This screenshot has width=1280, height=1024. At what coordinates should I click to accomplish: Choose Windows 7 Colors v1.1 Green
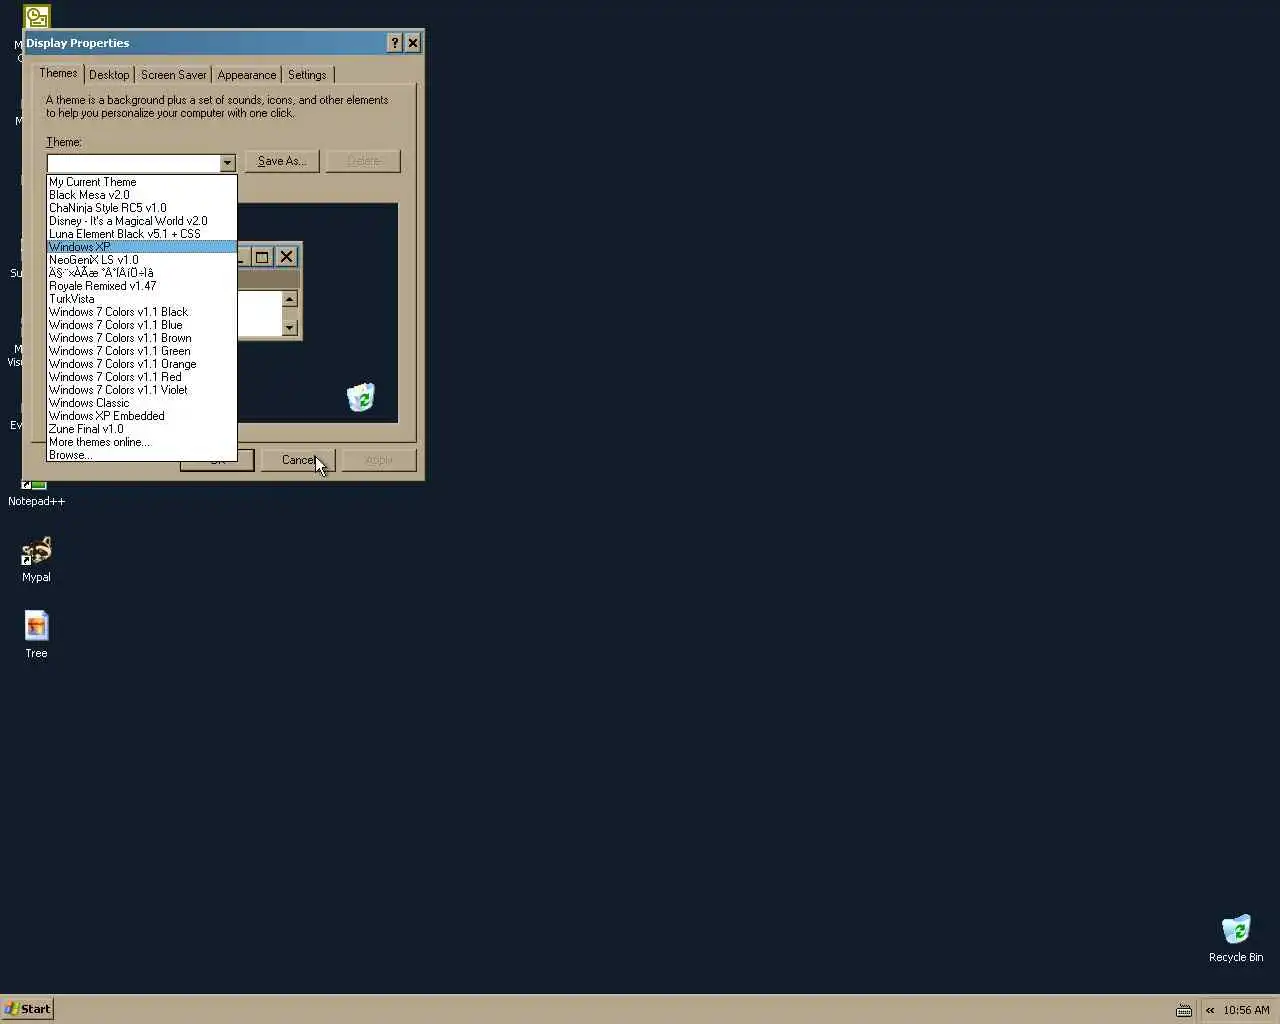pos(141,351)
